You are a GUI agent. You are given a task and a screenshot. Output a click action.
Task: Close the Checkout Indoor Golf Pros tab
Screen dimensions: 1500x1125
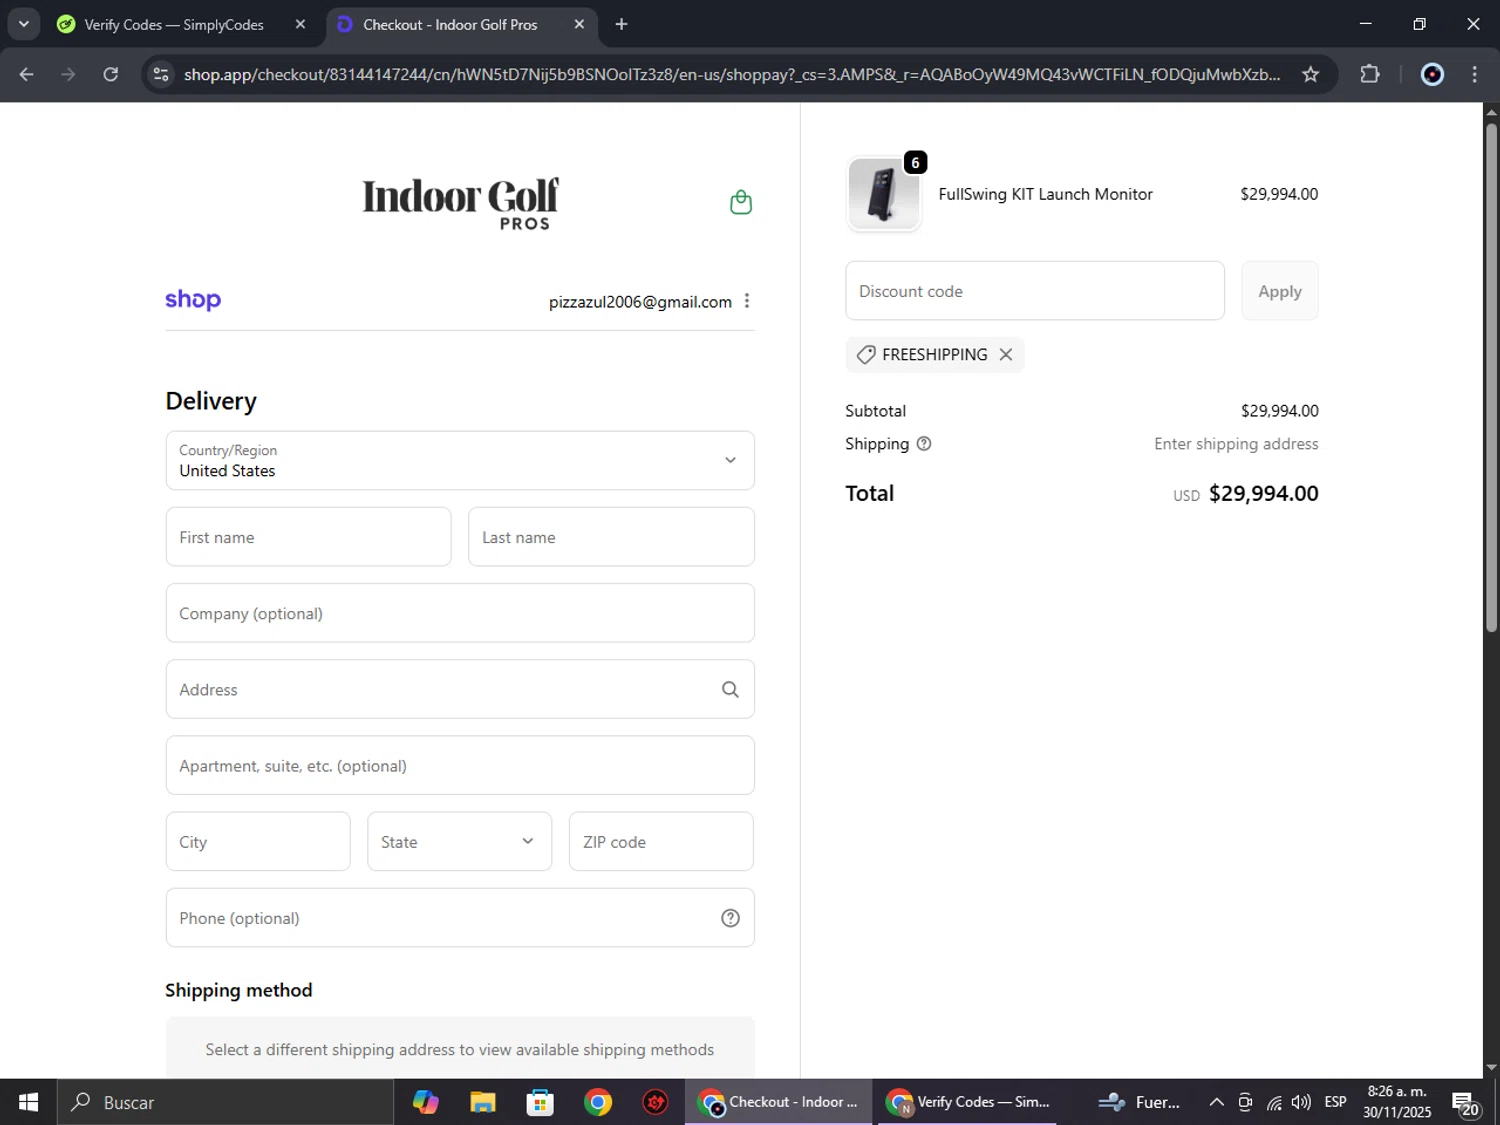579,24
